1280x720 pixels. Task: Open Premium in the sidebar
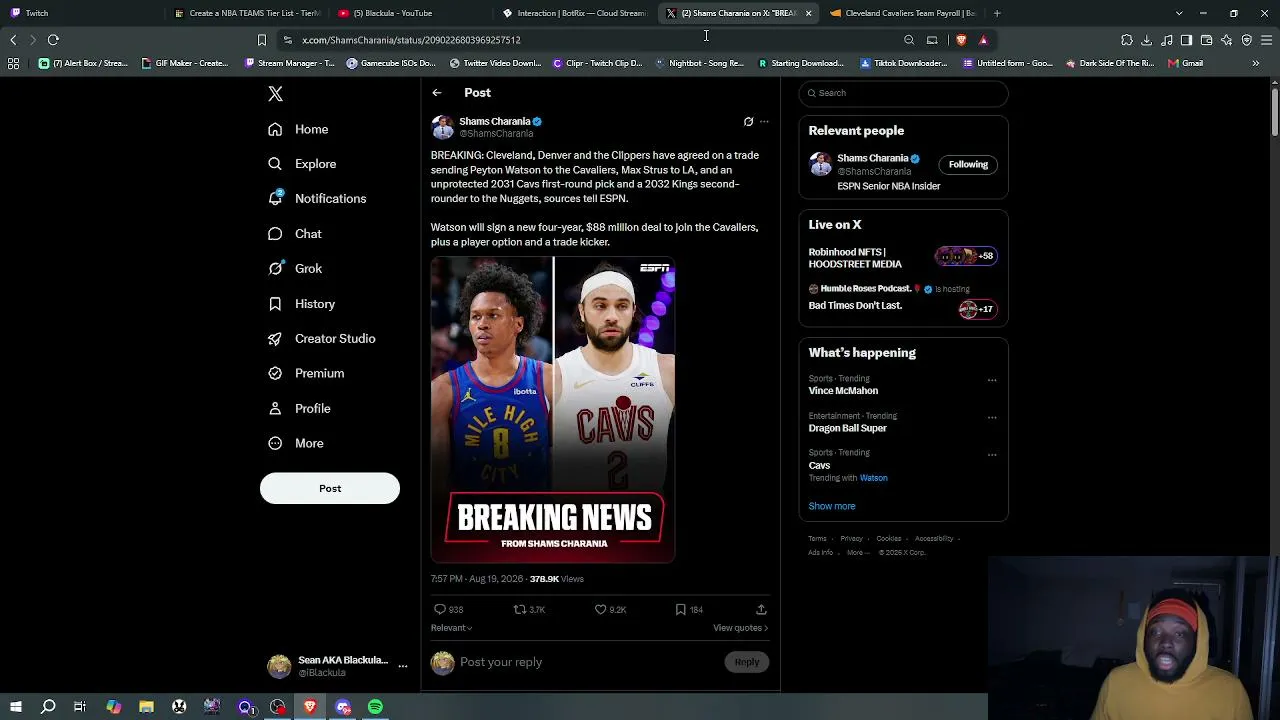[305, 373]
